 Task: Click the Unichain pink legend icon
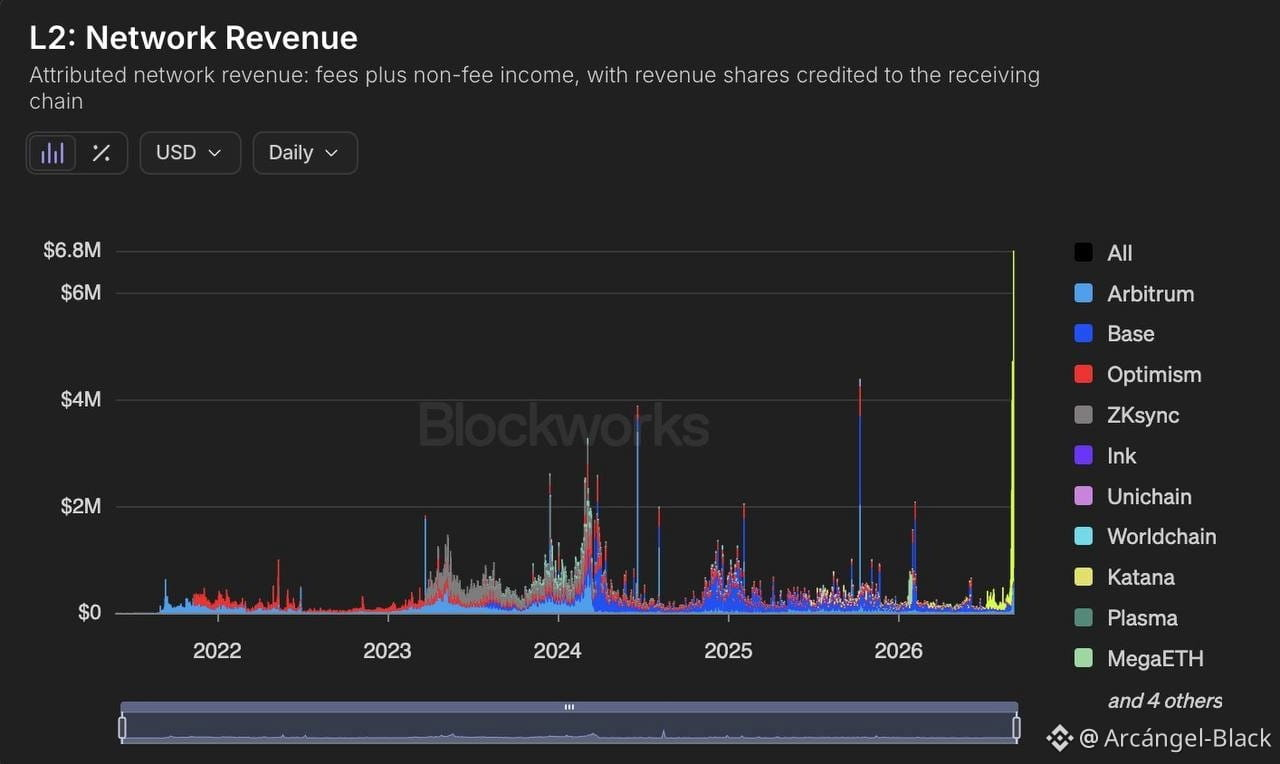click(1083, 496)
